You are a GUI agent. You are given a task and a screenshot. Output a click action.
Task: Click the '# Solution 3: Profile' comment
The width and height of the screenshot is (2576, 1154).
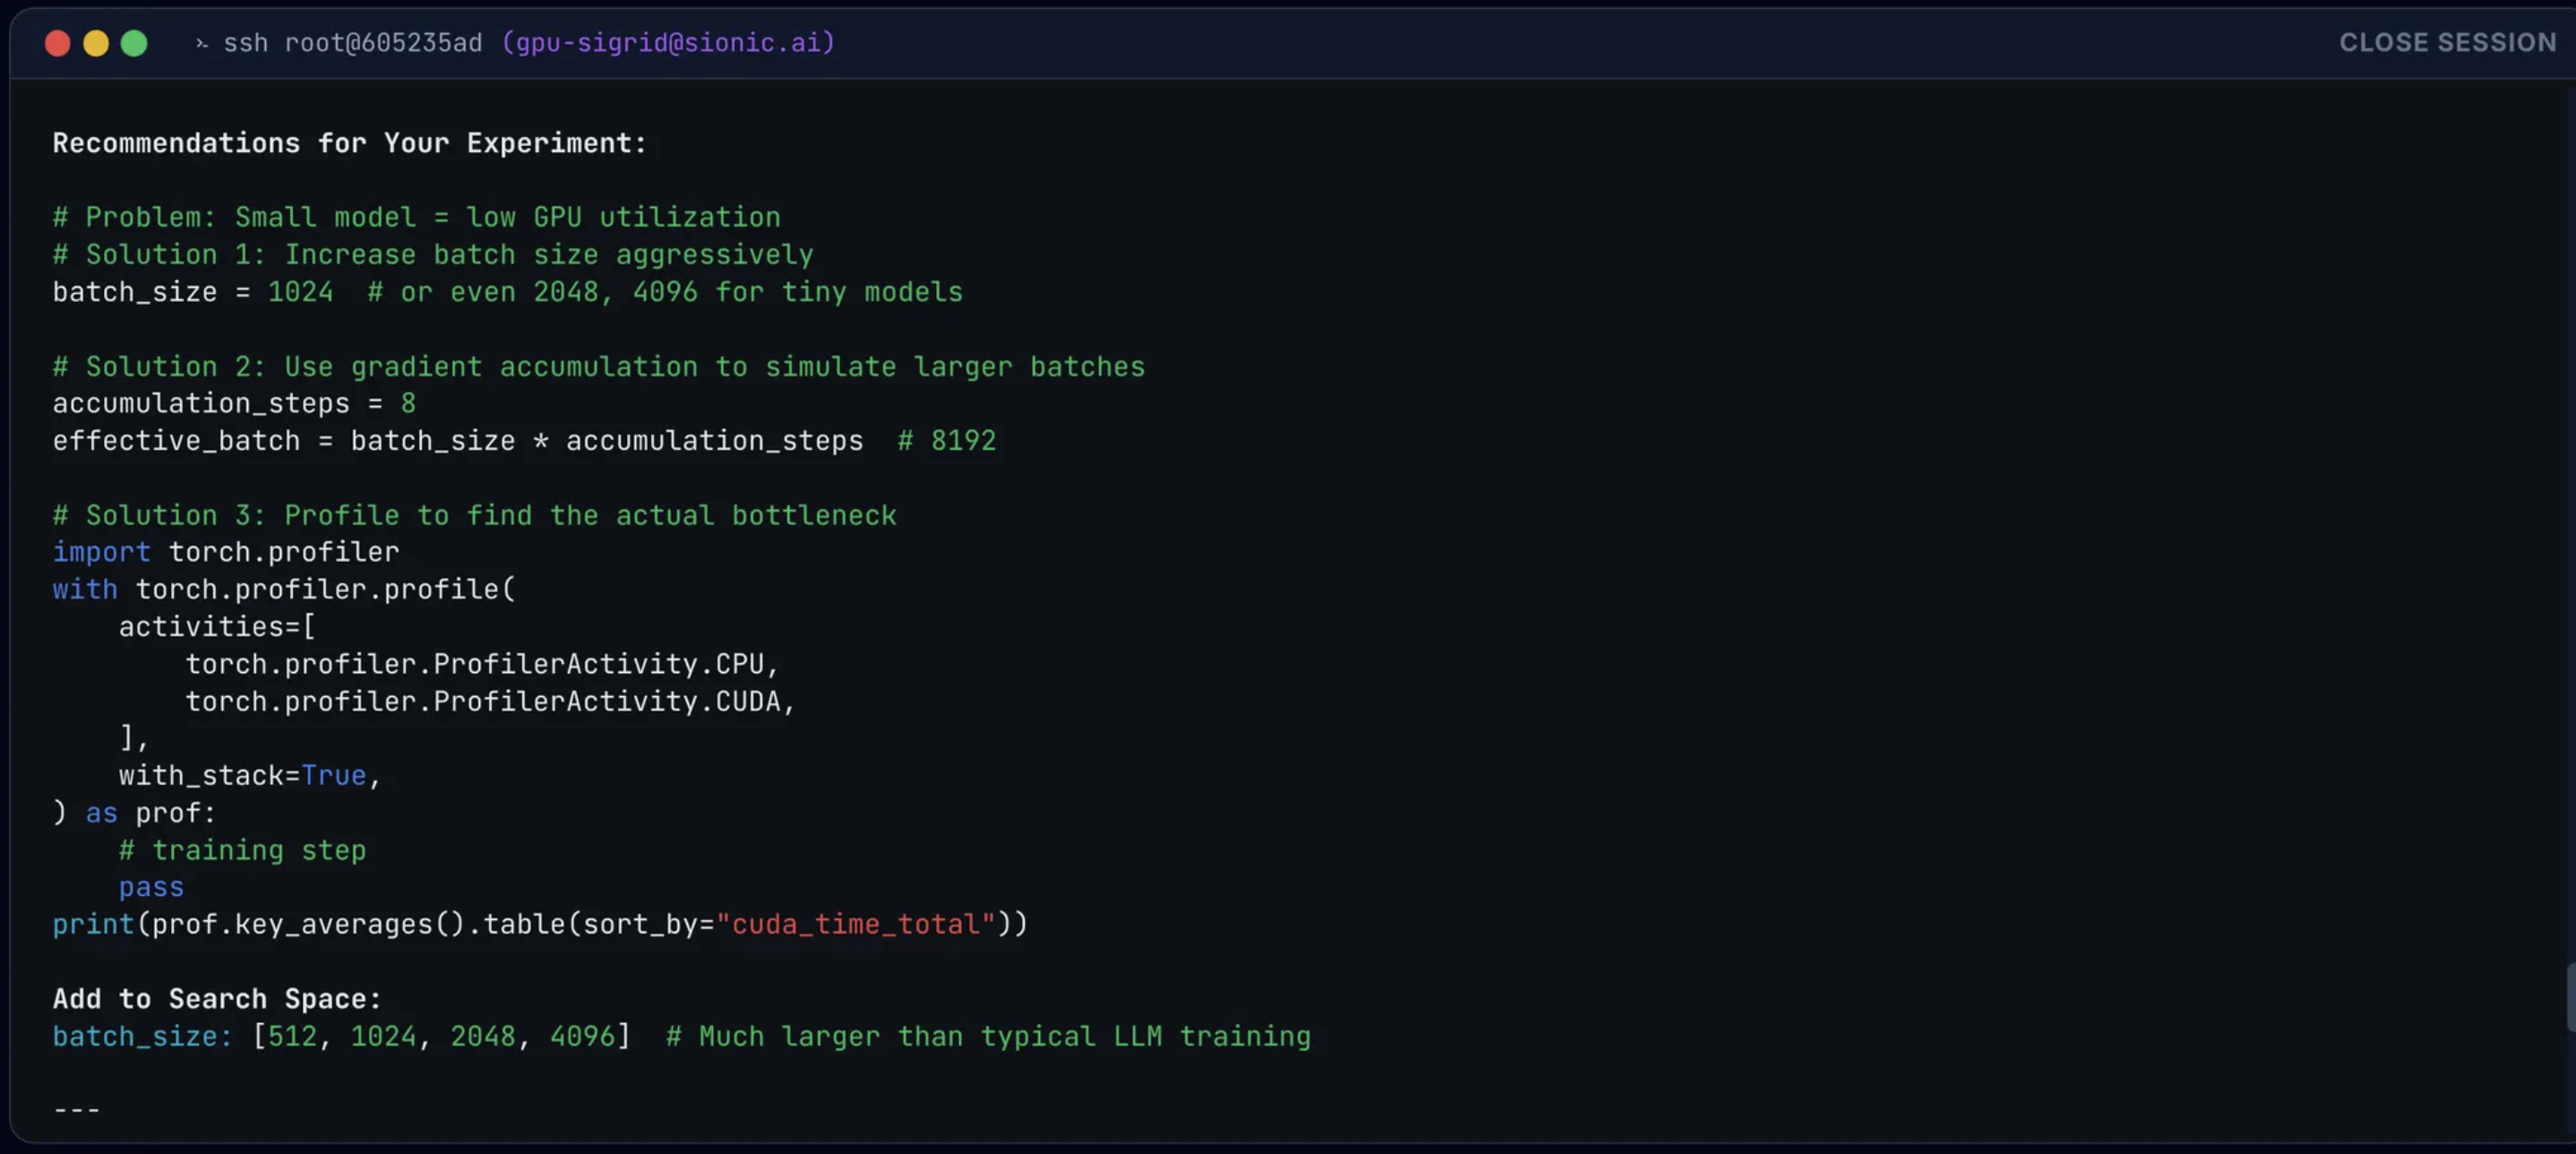pyautogui.click(x=474, y=515)
